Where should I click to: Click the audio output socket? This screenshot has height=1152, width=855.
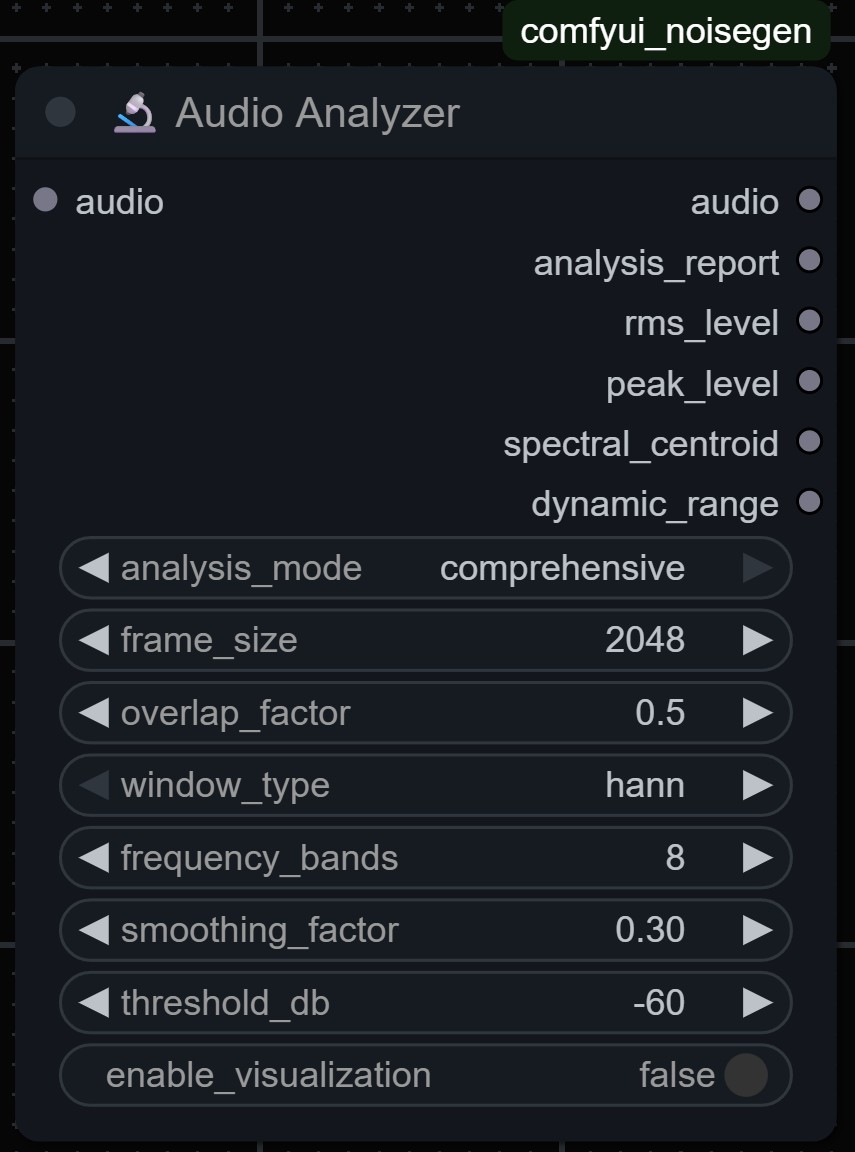809,200
